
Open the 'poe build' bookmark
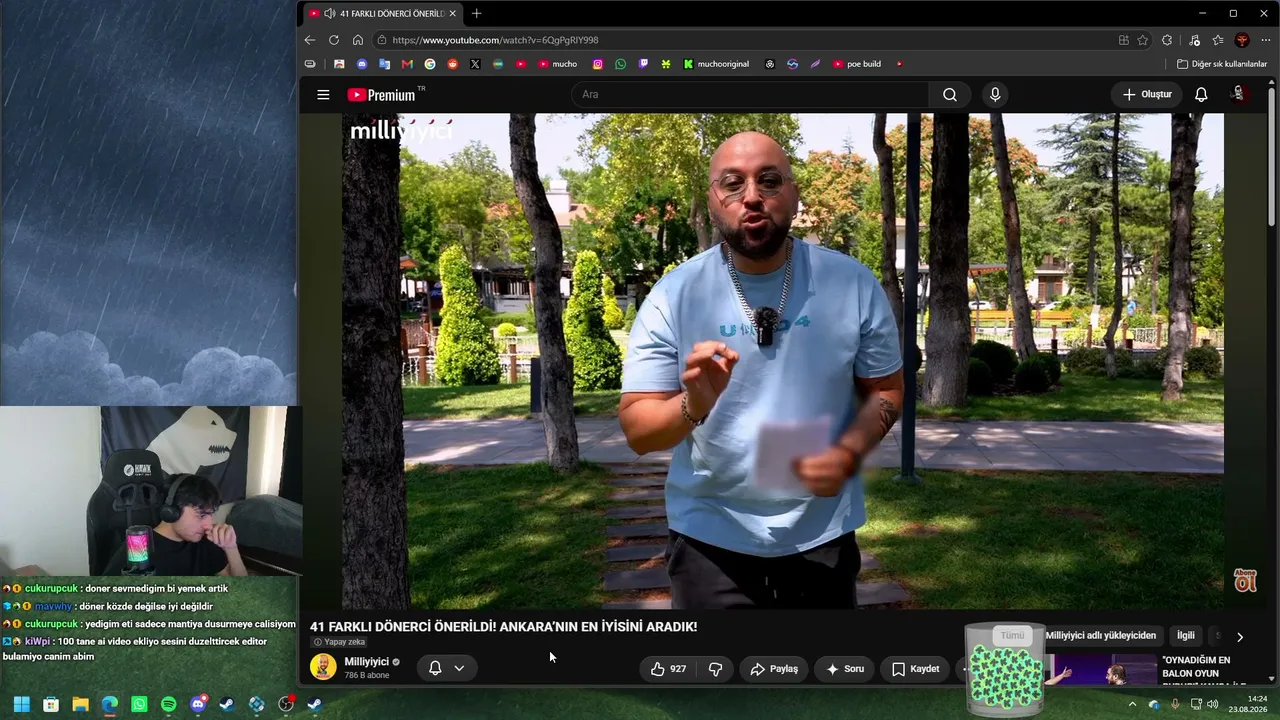click(857, 64)
